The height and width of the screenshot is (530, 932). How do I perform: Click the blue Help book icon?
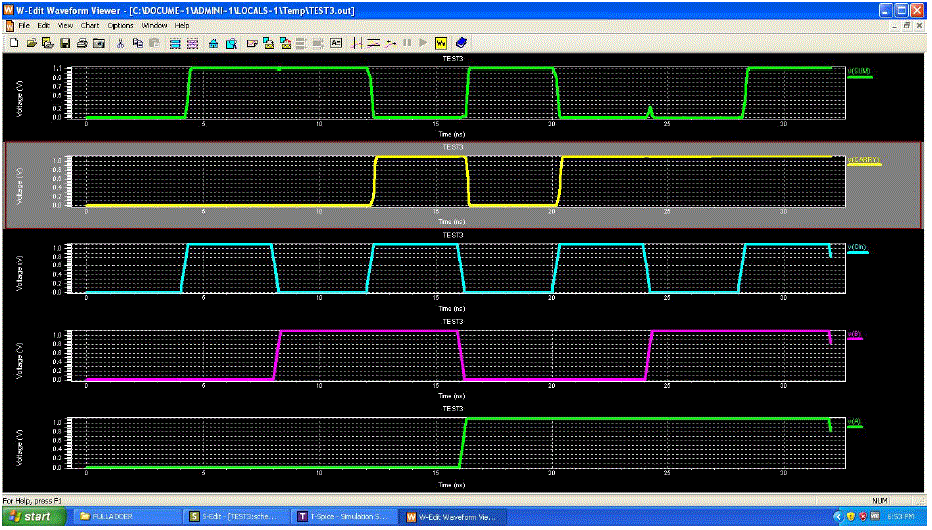(460, 43)
